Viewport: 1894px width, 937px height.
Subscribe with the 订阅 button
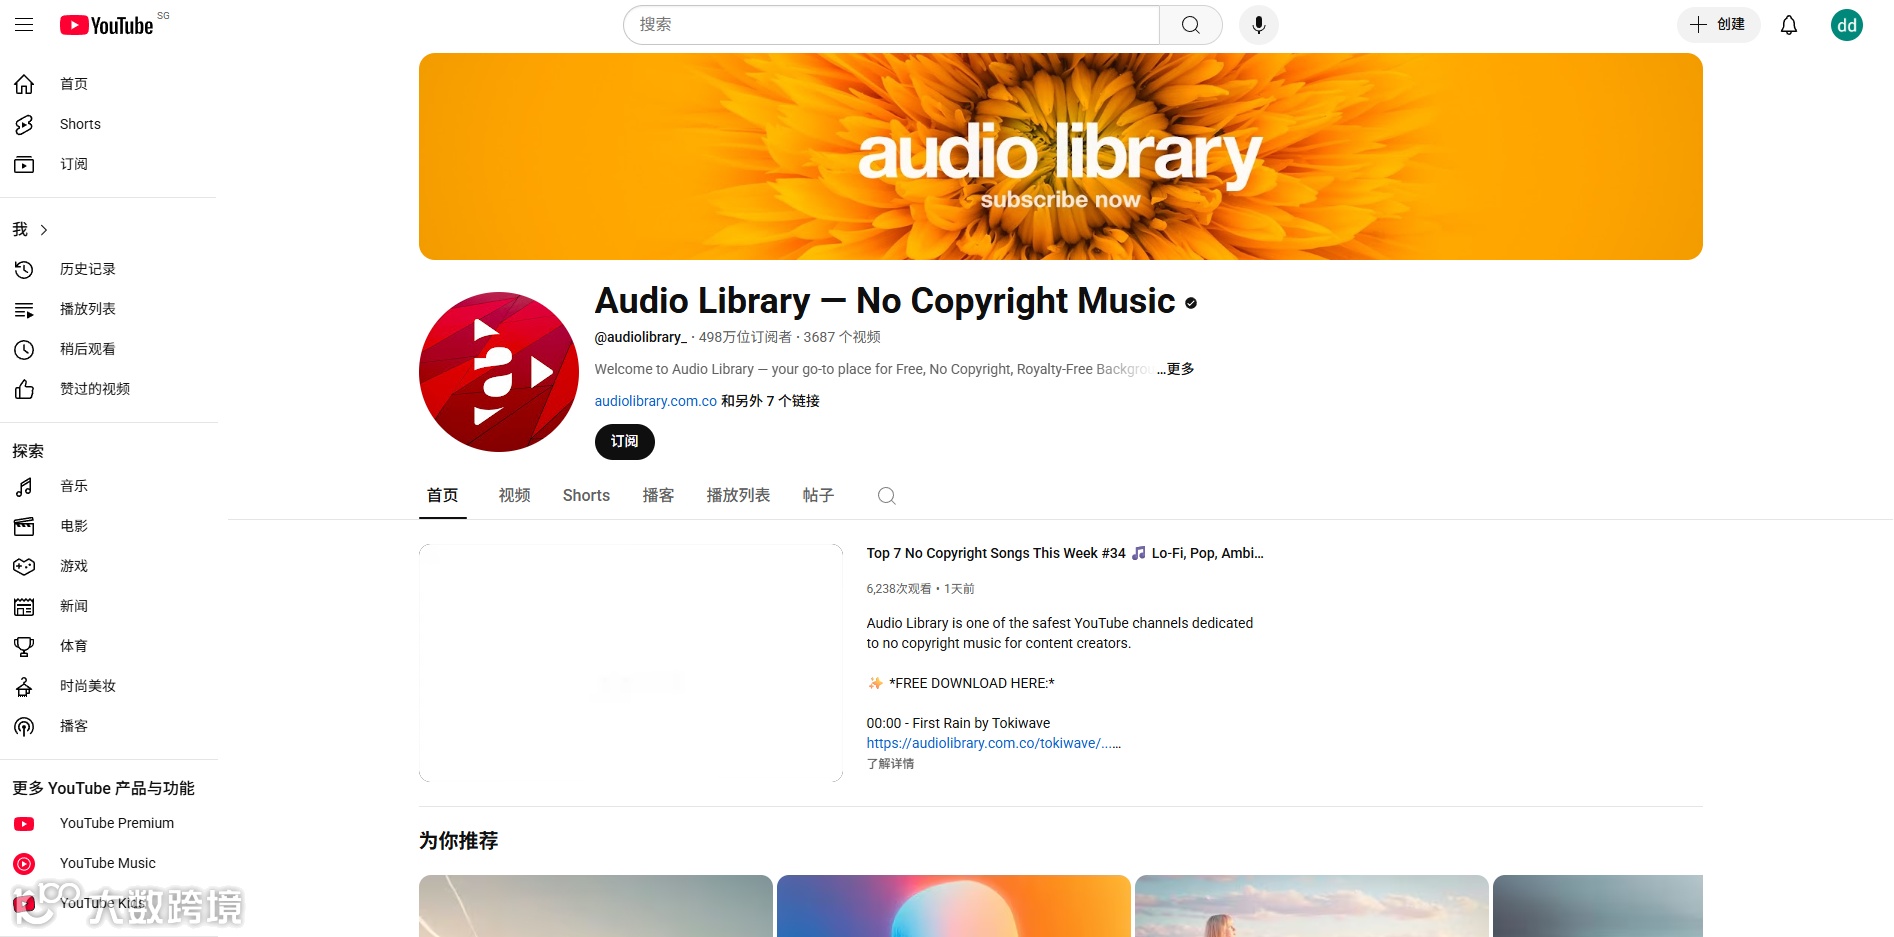pyautogui.click(x=624, y=442)
